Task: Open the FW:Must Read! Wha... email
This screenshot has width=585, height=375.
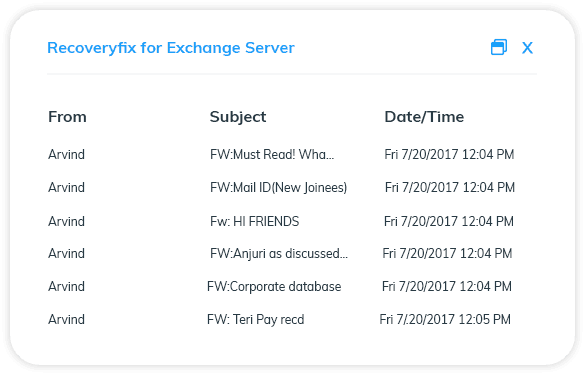Action: point(272,154)
